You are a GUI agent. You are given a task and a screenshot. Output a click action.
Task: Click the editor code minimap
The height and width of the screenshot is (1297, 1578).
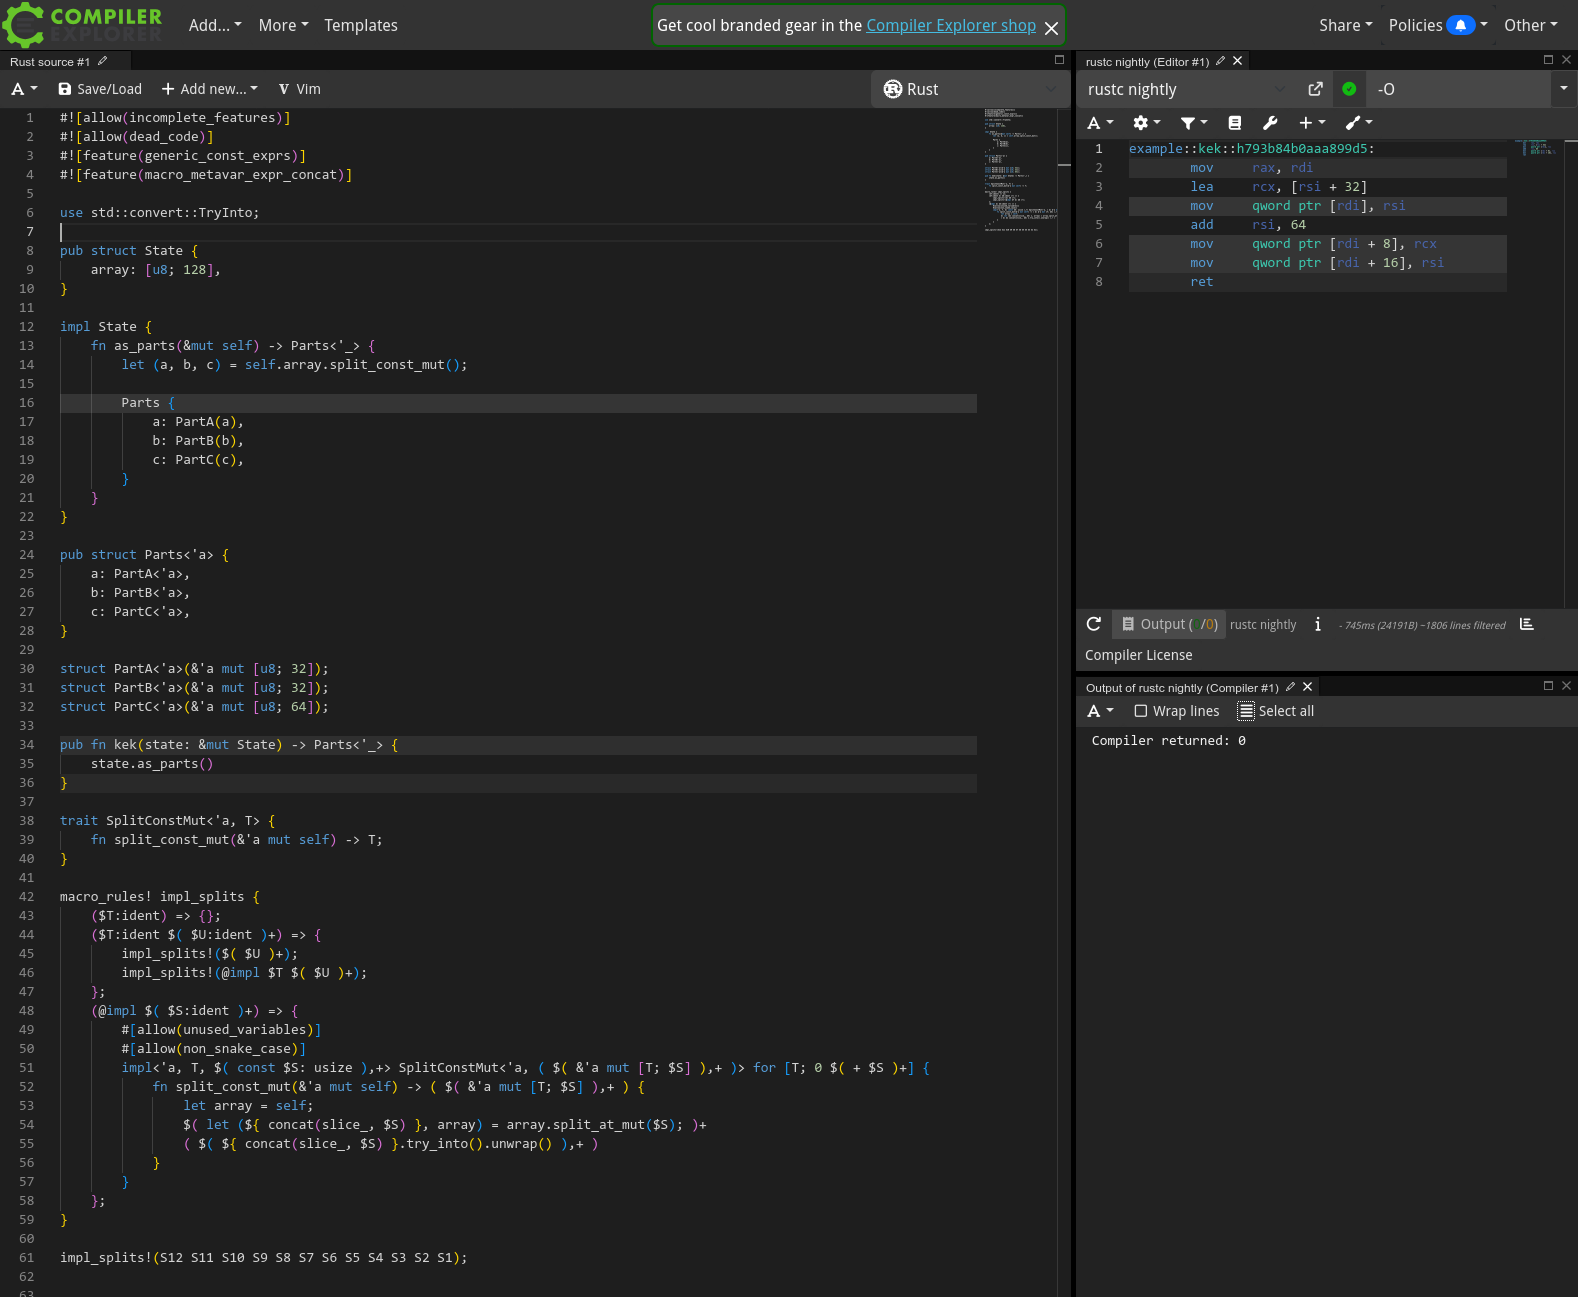click(1020, 170)
